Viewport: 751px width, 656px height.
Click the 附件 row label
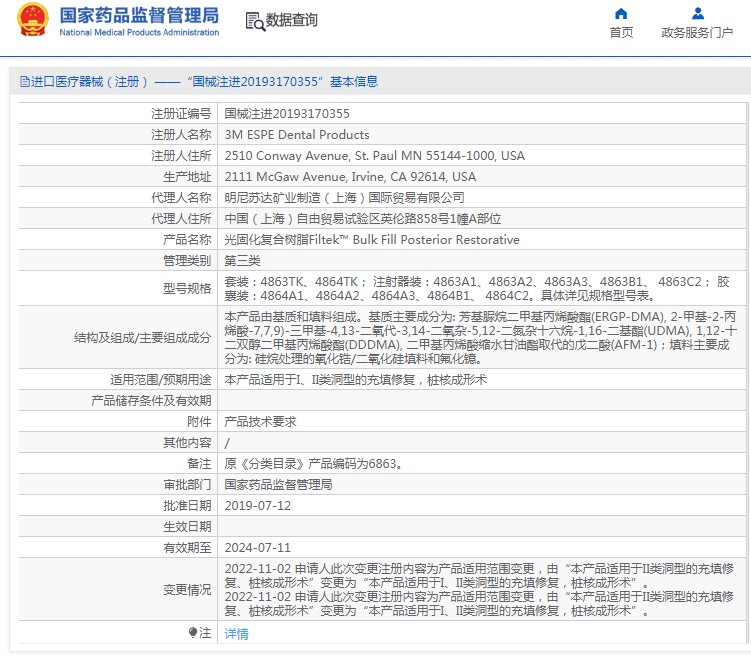(x=199, y=422)
